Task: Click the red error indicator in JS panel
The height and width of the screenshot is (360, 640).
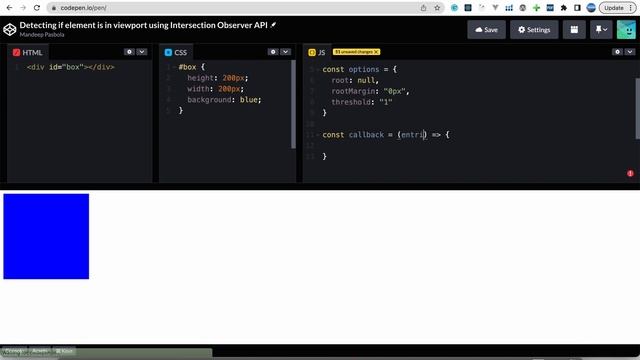Action: point(630,173)
